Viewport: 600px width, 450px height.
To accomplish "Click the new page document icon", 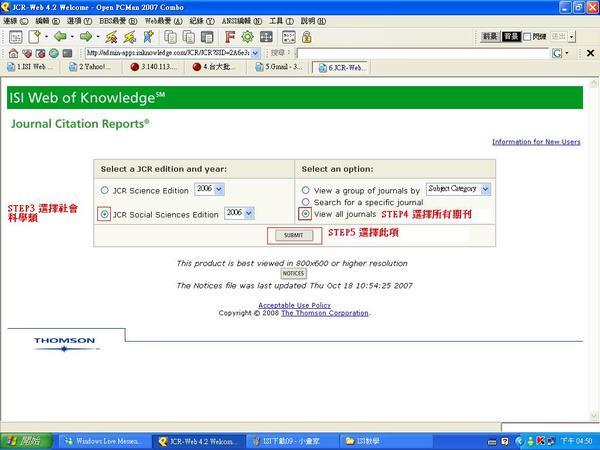I will (34, 37).
